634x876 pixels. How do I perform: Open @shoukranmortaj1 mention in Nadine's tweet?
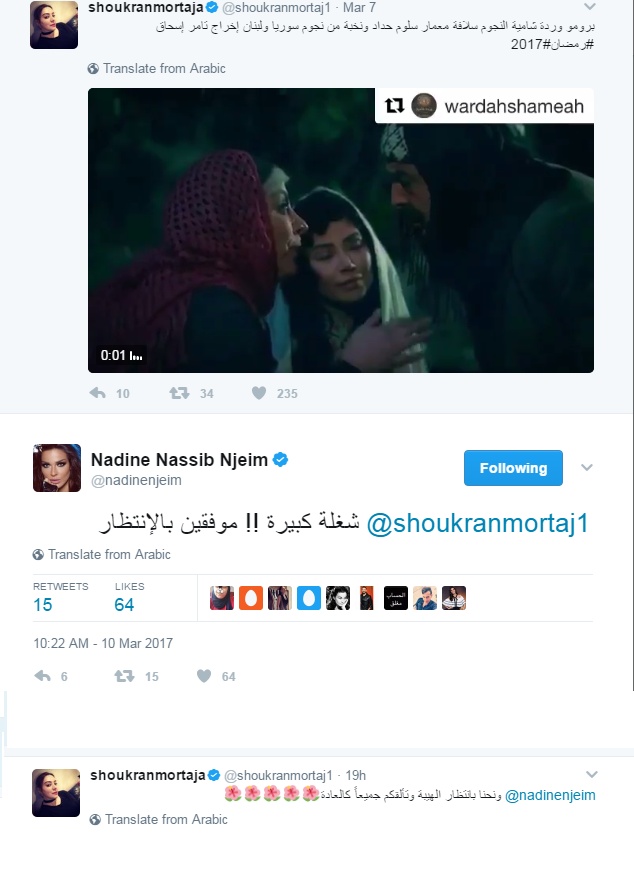478,524
